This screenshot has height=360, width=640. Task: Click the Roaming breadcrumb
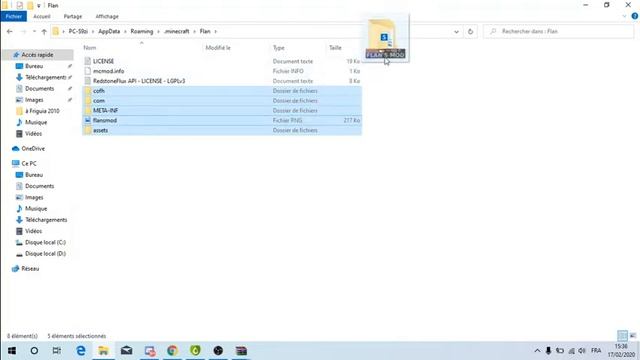point(142,31)
